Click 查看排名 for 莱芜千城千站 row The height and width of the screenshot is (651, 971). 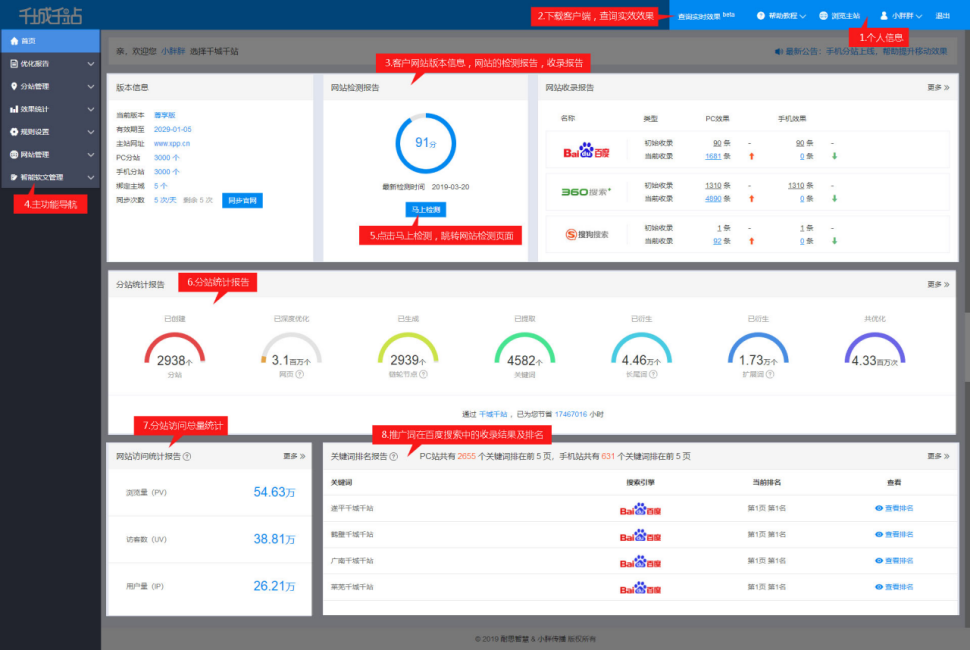[893, 587]
